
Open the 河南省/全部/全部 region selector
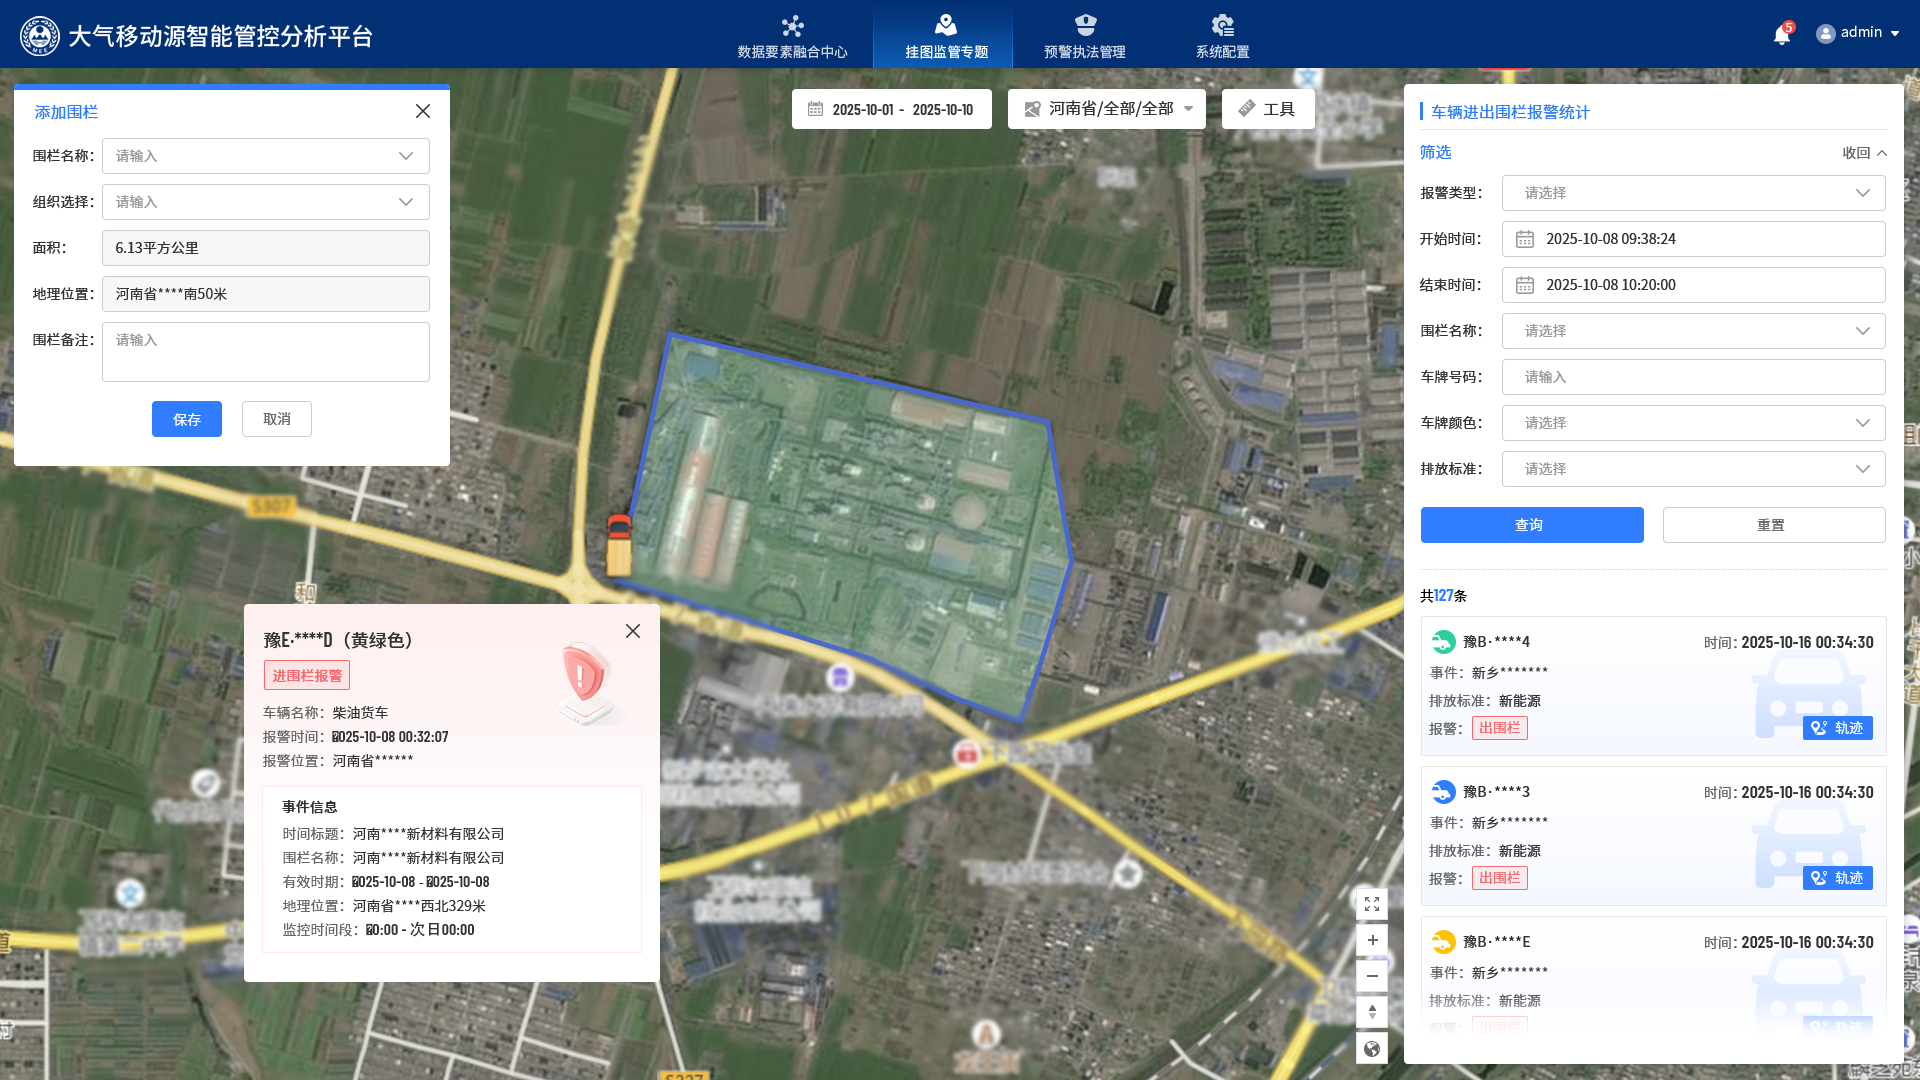(x=1106, y=109)
